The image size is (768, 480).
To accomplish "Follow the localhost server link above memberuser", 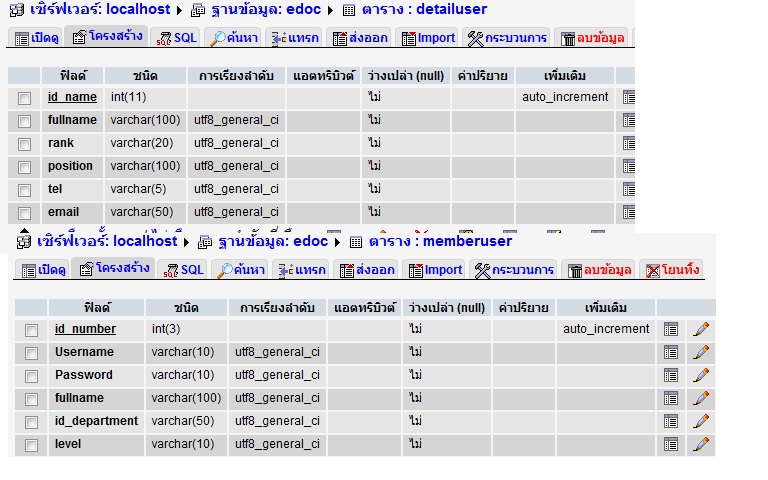I will click(107, 241).
